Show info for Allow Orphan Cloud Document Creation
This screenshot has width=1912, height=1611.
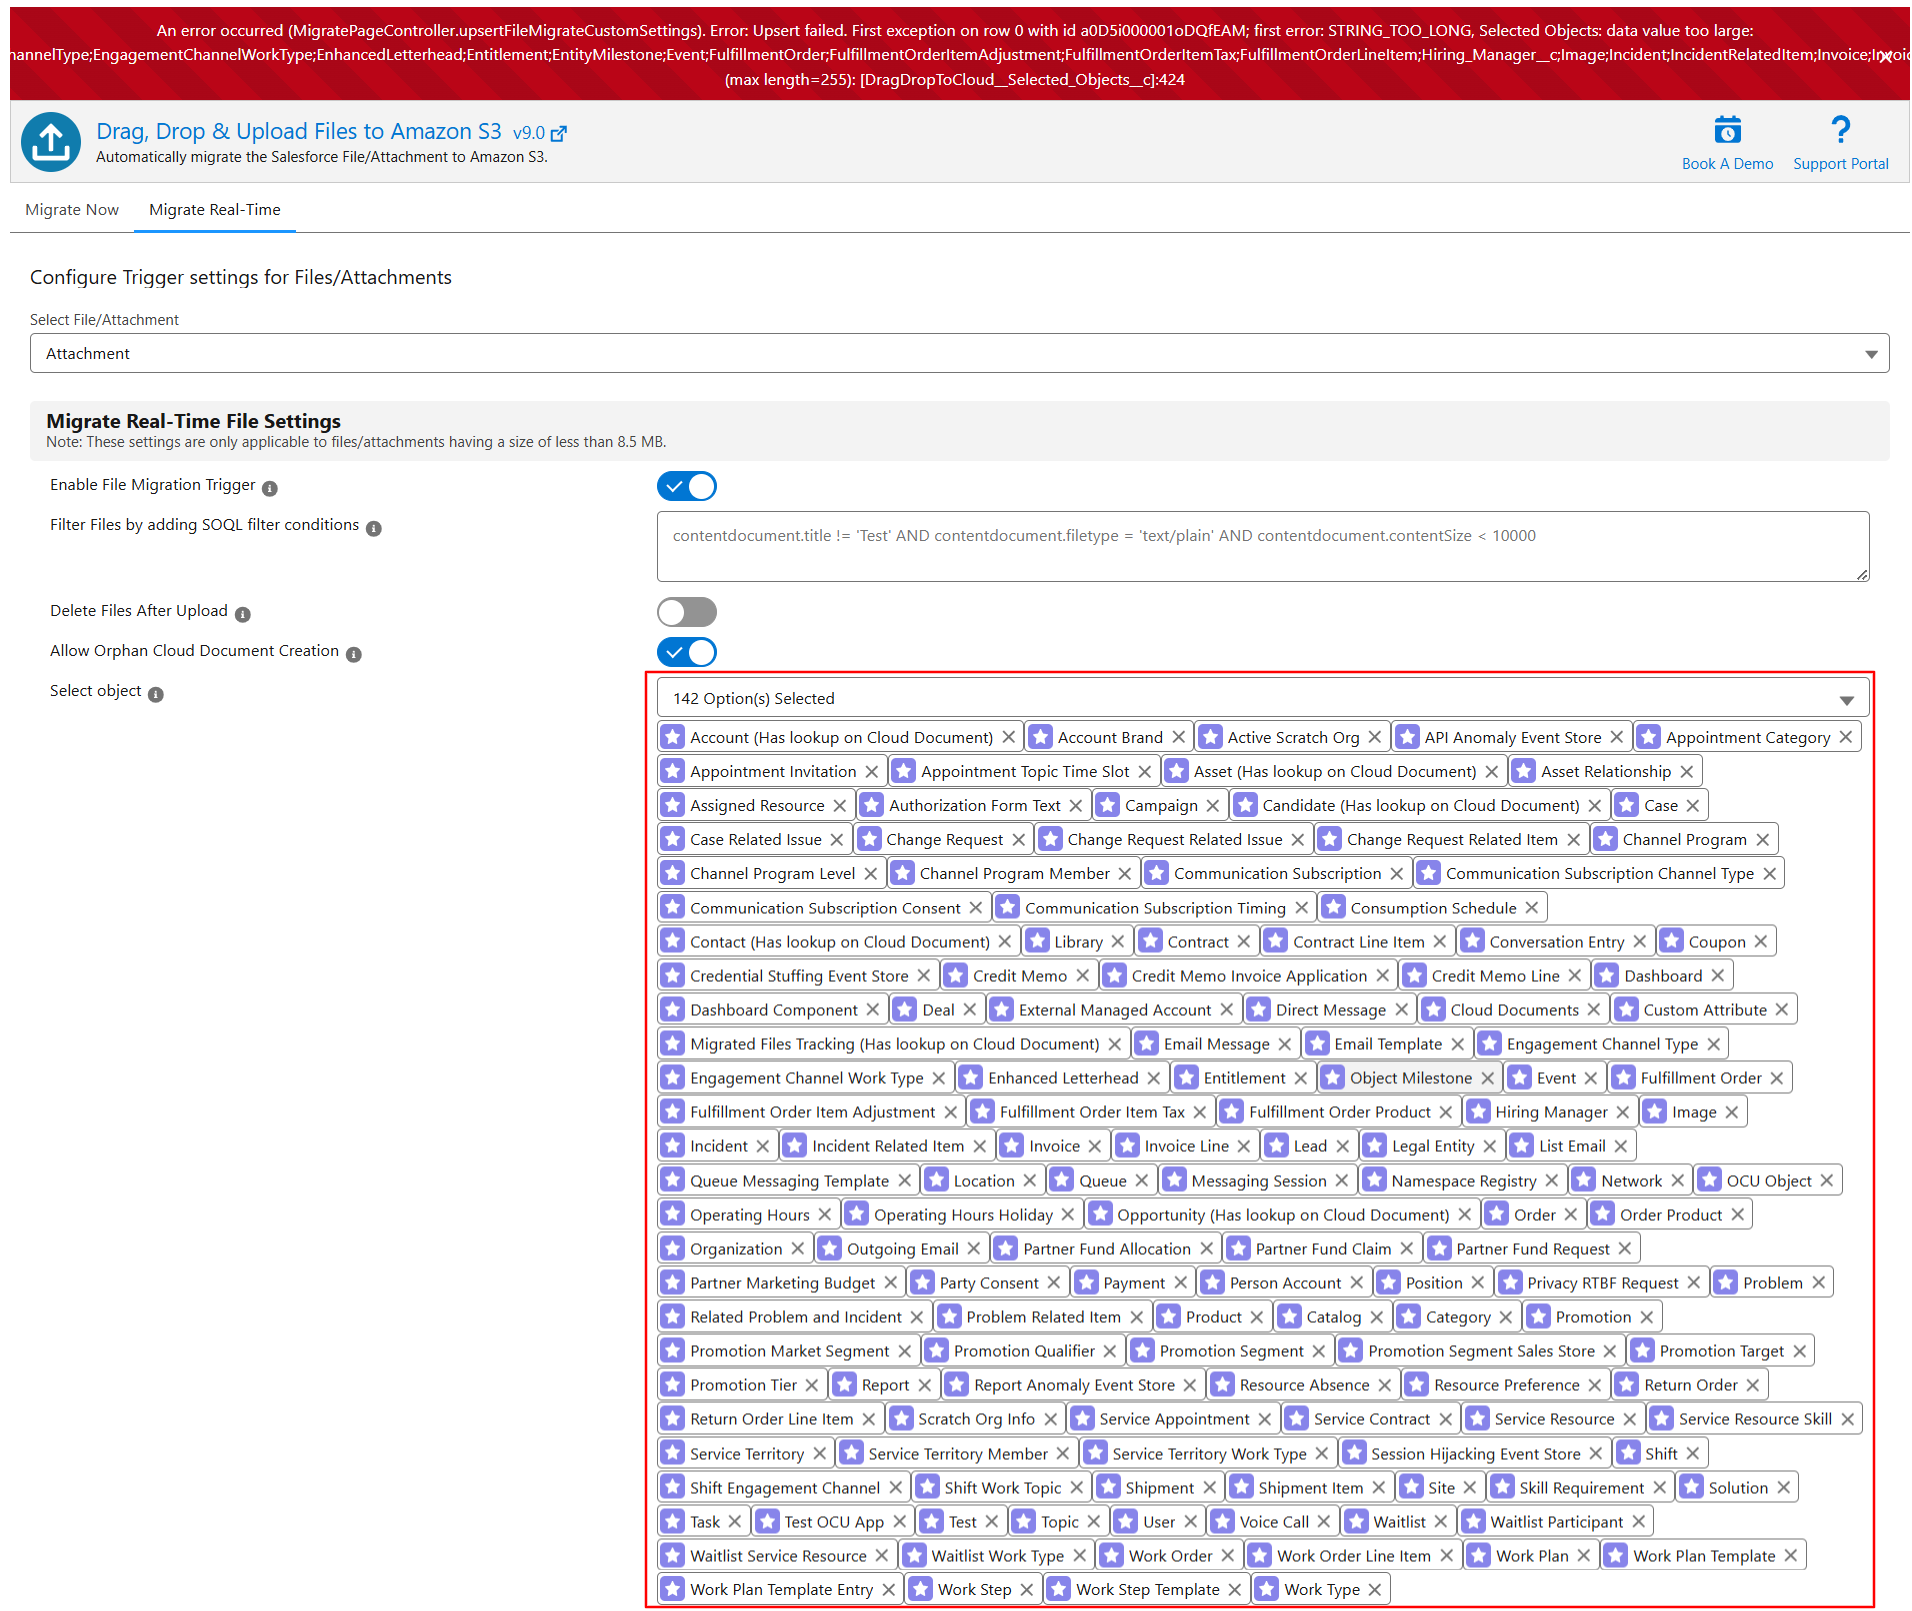click(x=354, y=654)
